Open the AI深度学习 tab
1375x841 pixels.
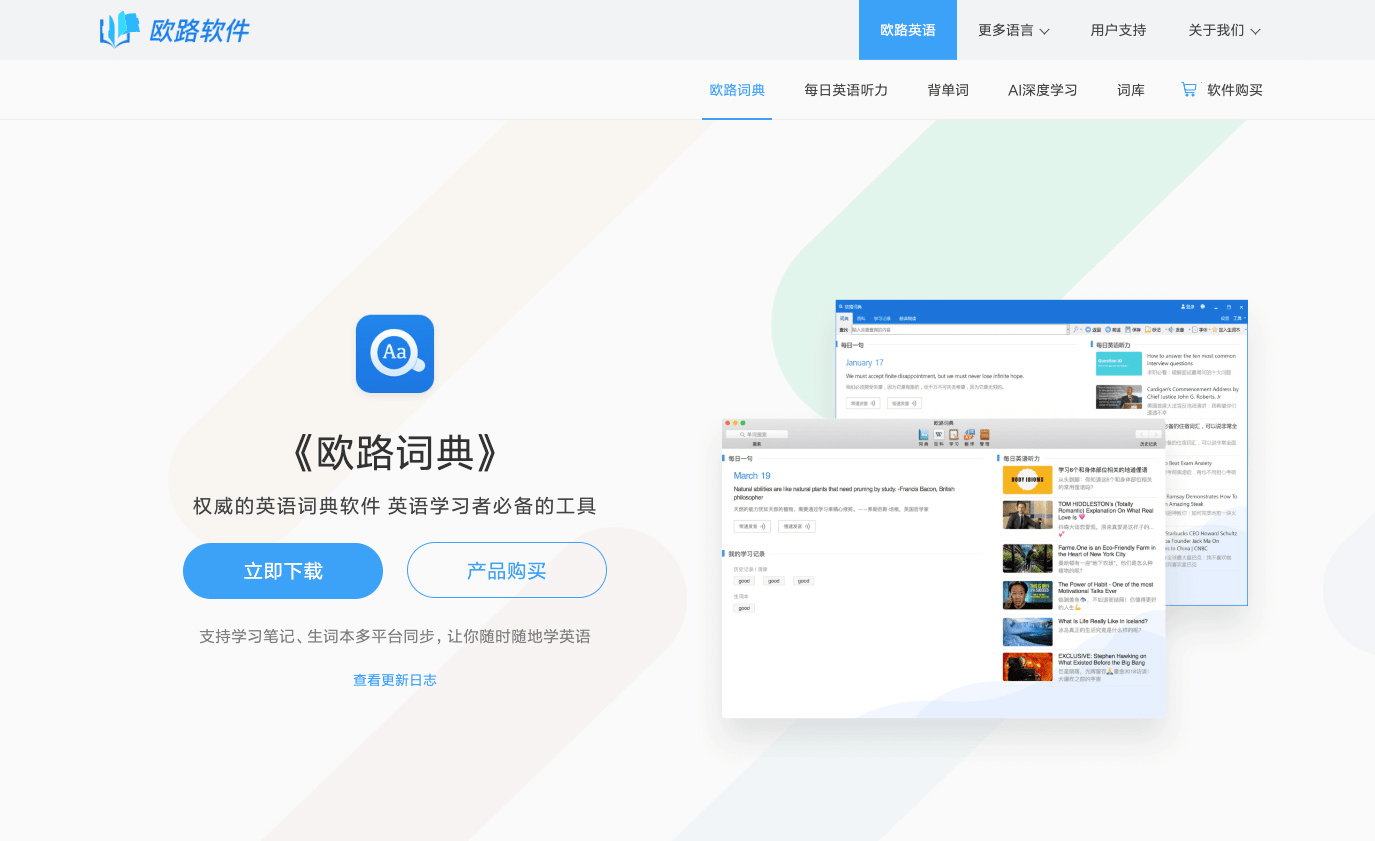tap(1042, 90)
